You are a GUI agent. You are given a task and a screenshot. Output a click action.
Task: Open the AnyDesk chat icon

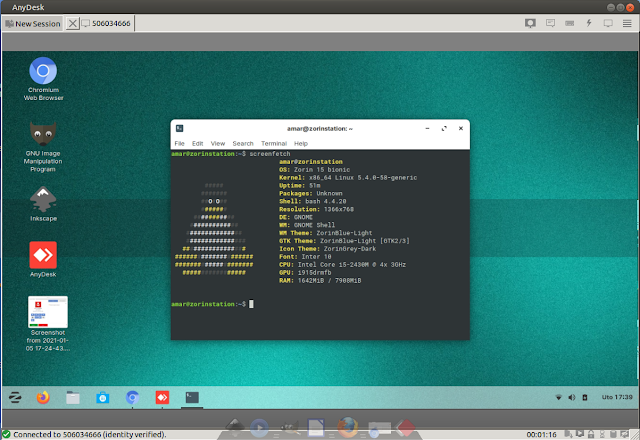click(550, 23)
